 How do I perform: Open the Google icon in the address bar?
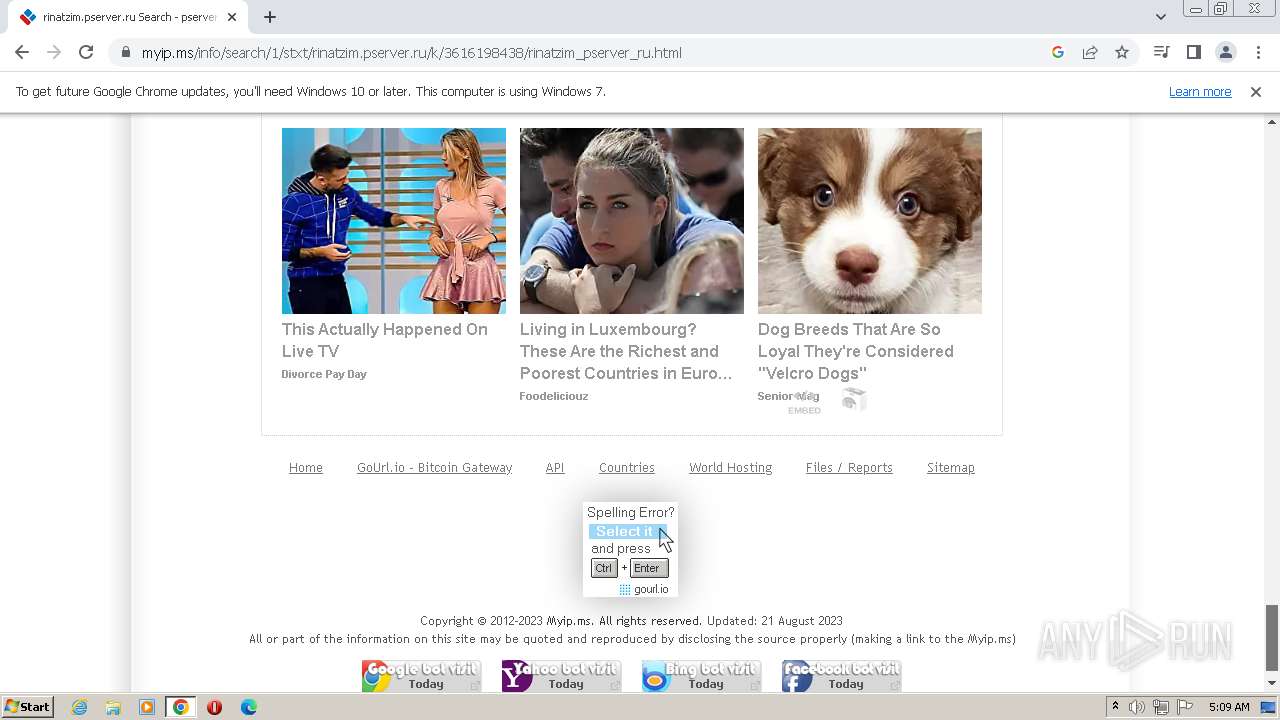[x=1058, y=53]
